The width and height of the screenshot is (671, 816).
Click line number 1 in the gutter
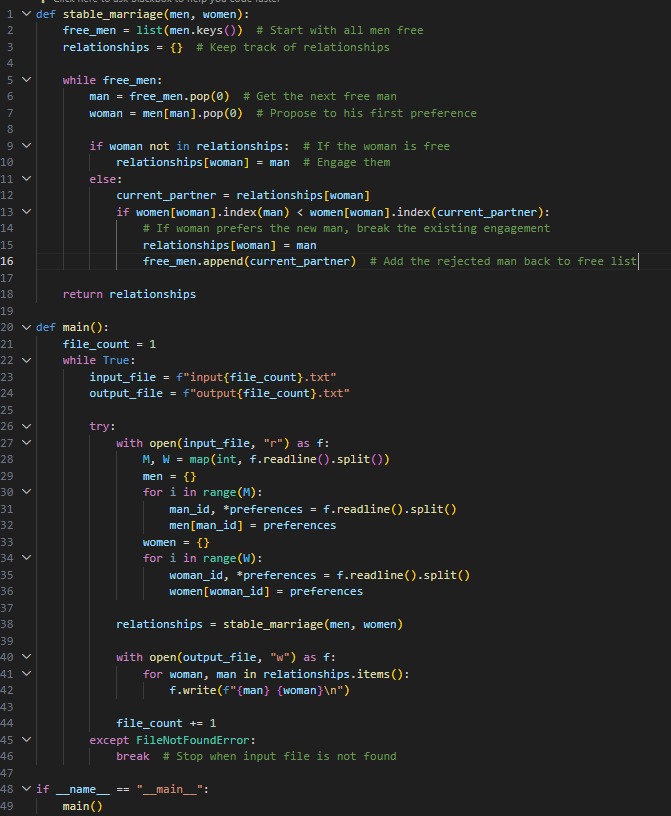[x=10, y=14]
